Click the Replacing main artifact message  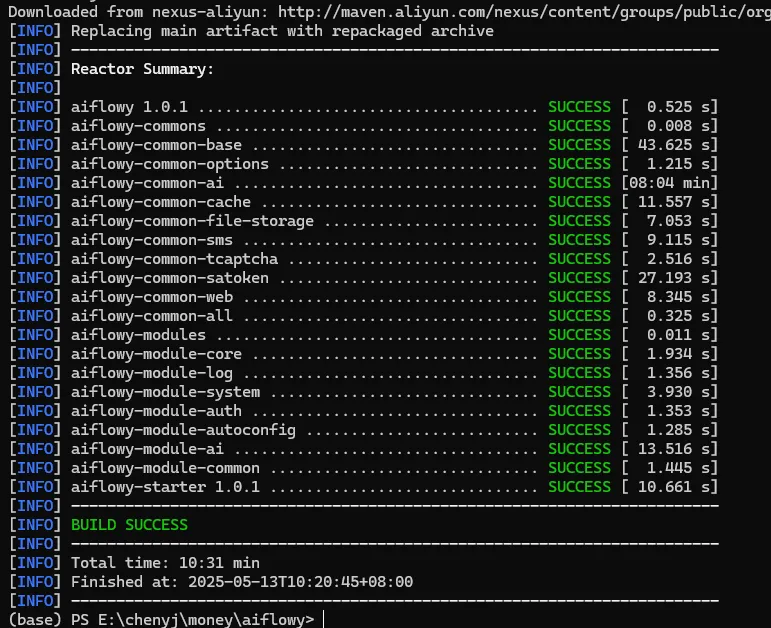point(282,31)
